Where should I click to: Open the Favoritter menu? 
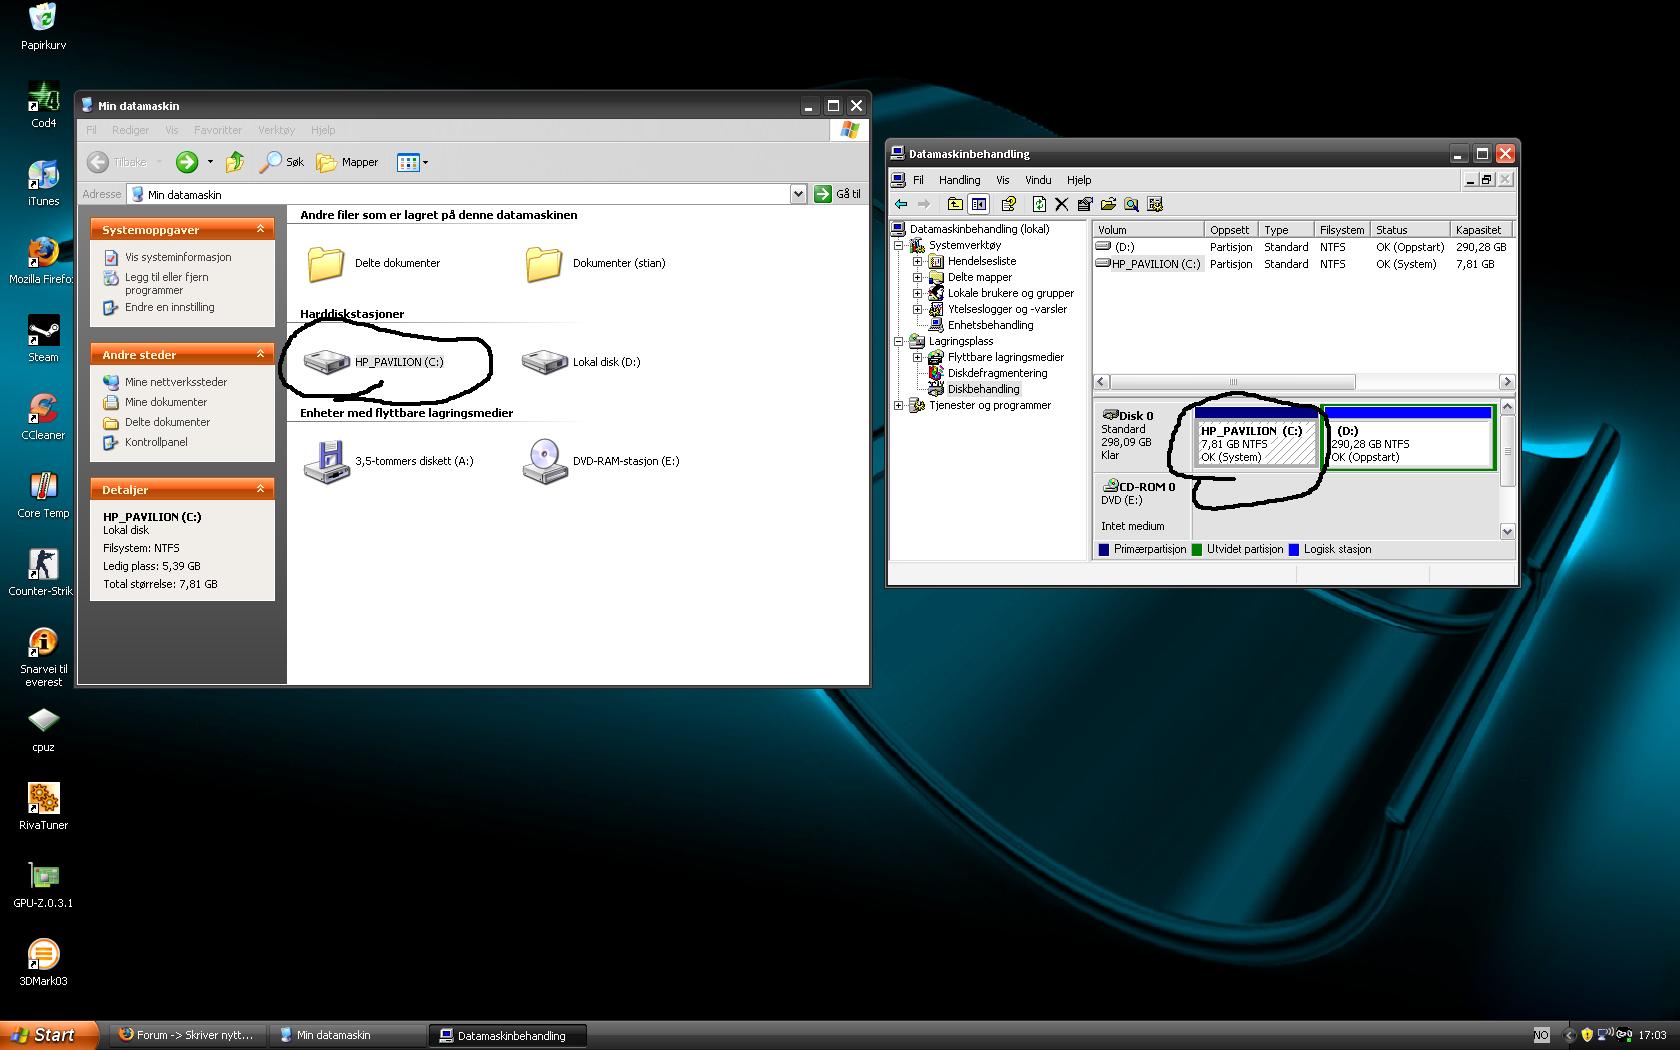[217, 130]
